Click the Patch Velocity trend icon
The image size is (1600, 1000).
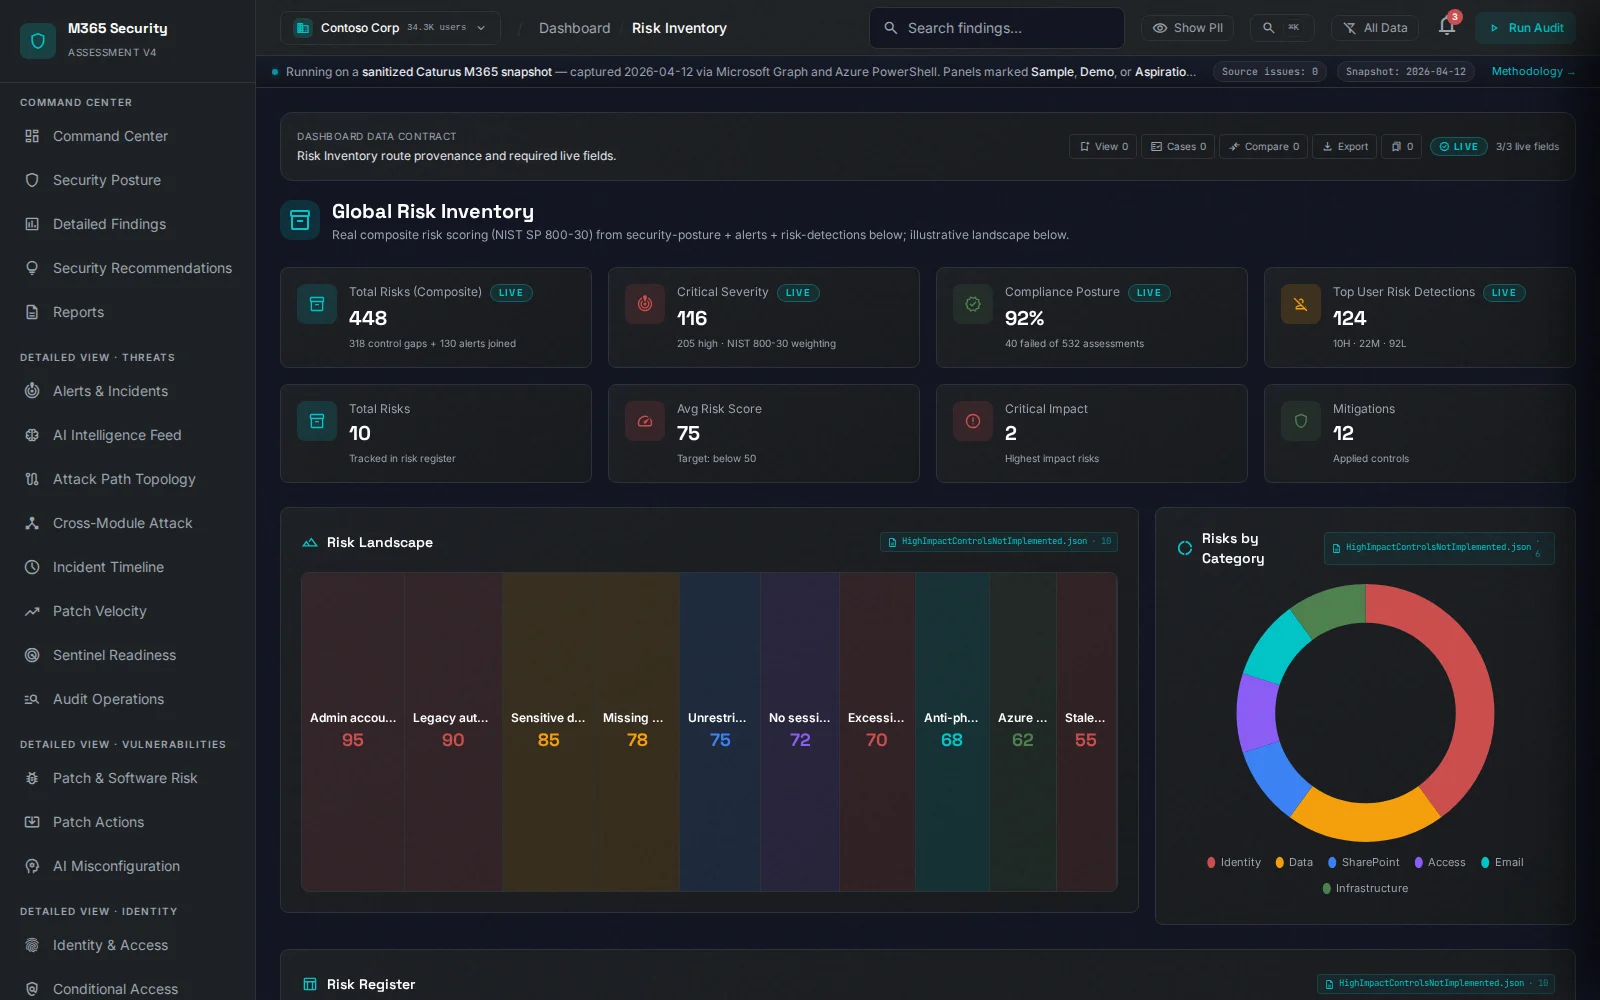[x=32, y=611]
